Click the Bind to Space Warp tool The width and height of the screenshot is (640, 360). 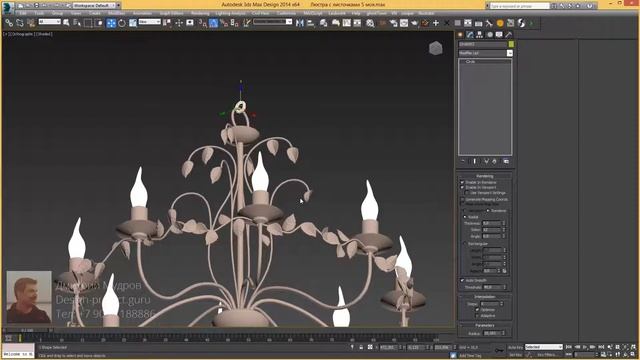[x=31, y=23]
